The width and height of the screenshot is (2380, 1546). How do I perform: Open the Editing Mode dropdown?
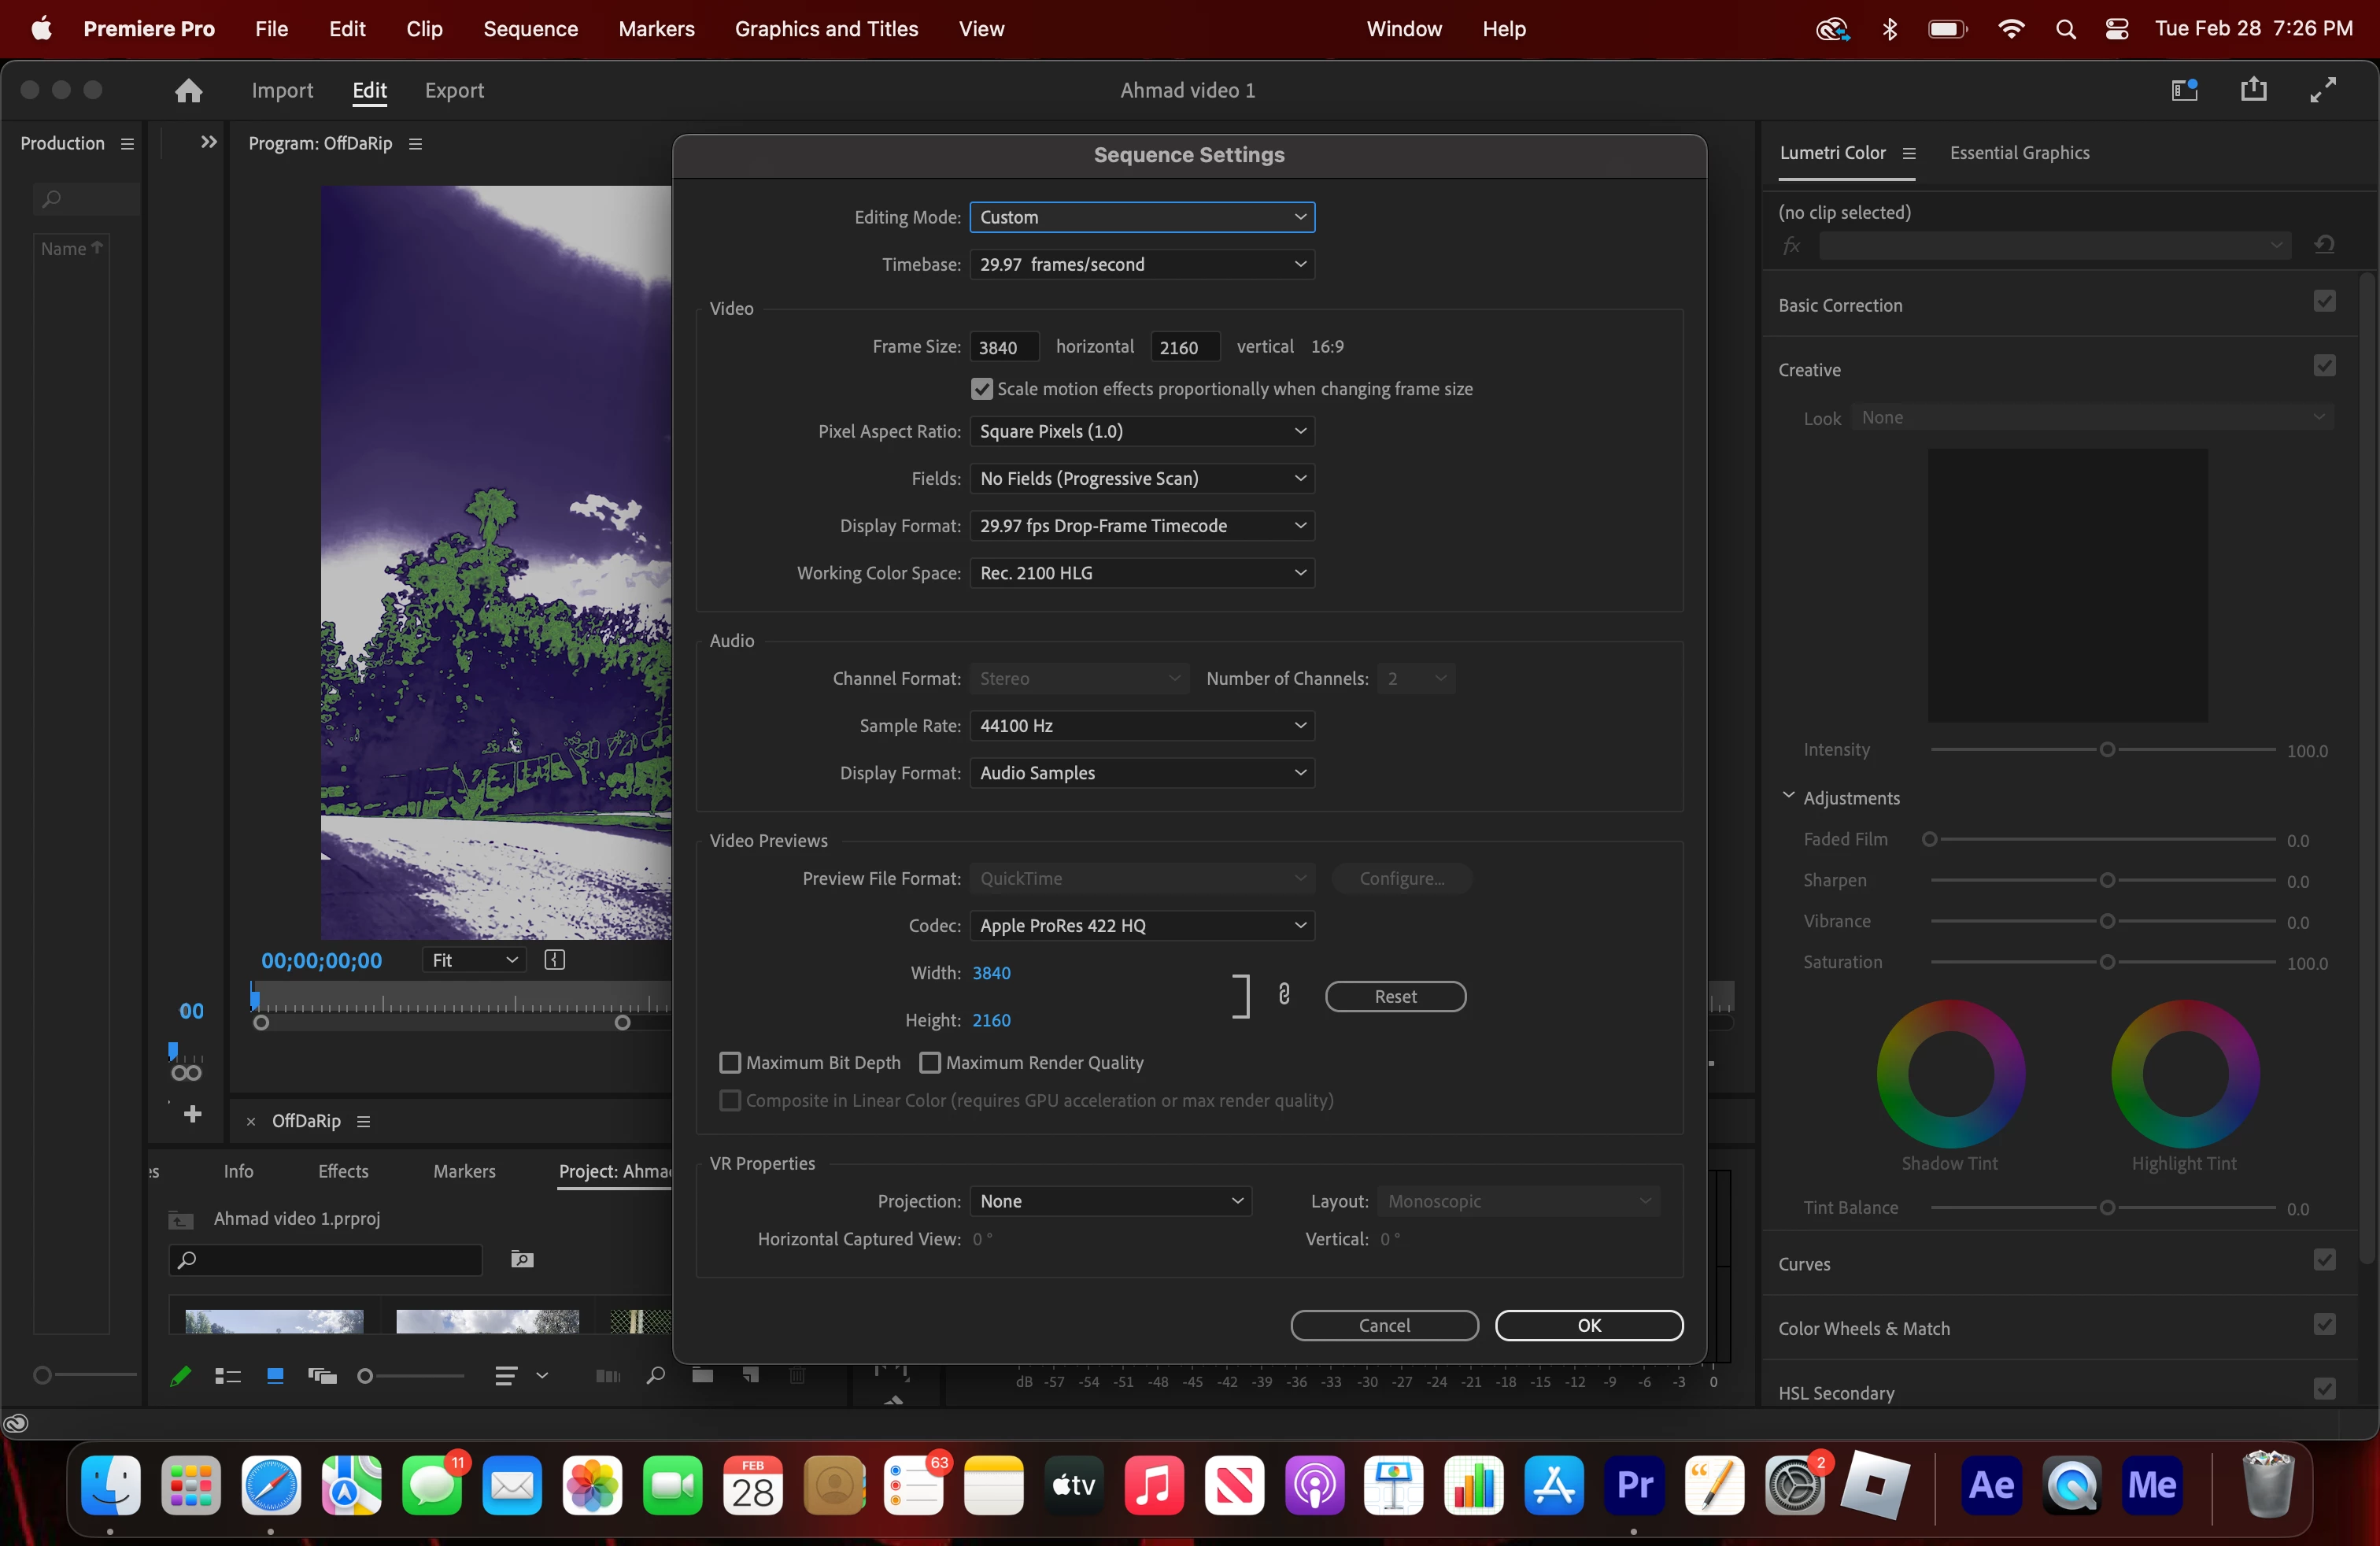click(x=1141, y=217)
